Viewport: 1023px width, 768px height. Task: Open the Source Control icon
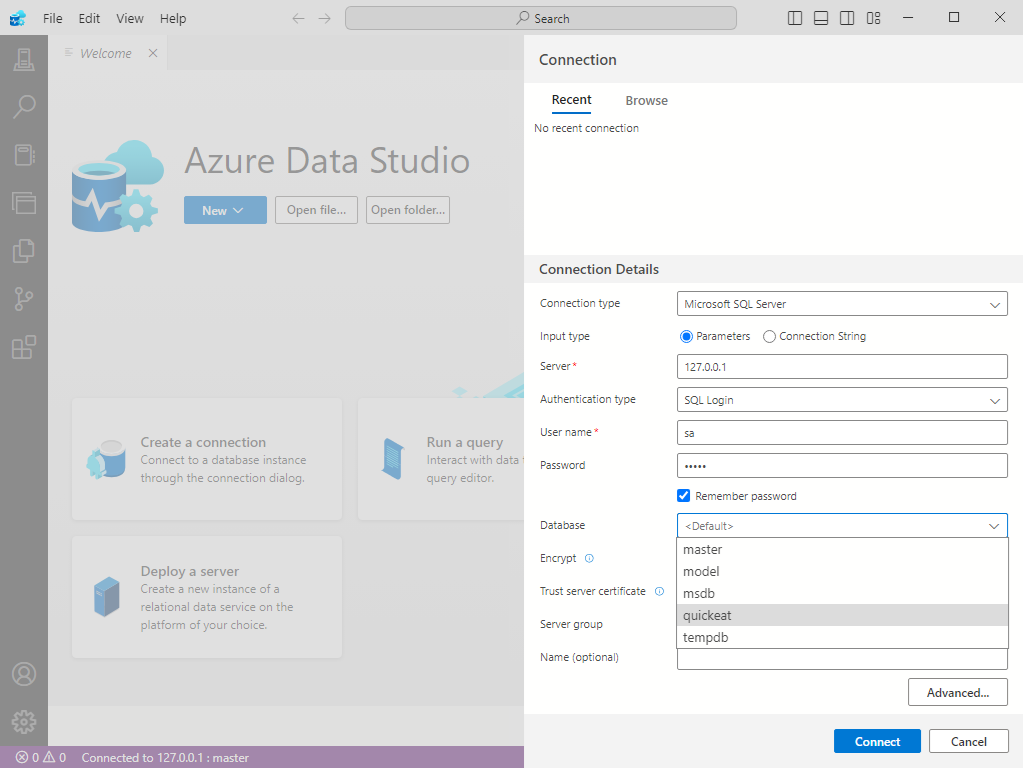coord(24,298)
